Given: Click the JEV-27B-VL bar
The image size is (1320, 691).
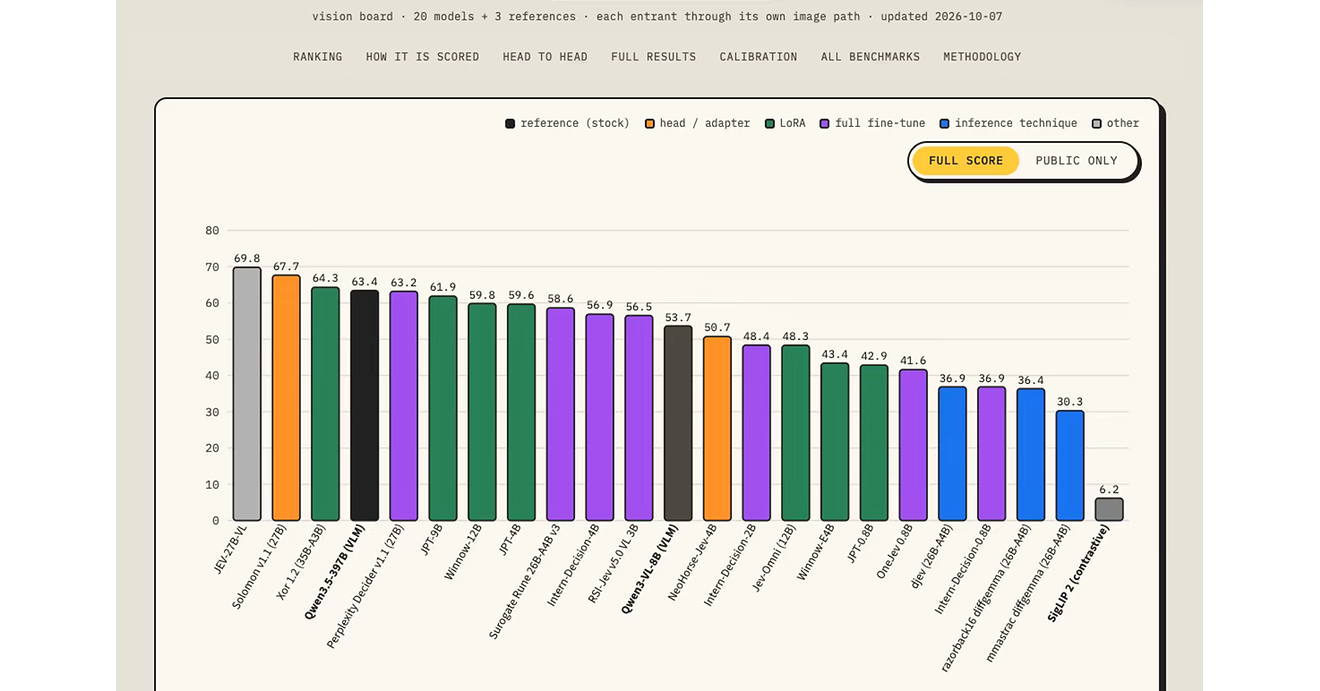Looking at the screenshot, I should 247,394.
